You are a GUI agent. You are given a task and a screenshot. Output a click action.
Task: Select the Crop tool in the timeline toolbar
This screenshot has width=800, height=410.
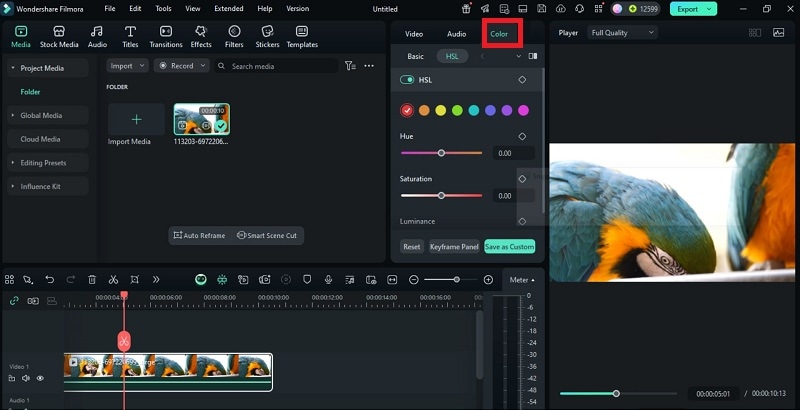(135, 279)
